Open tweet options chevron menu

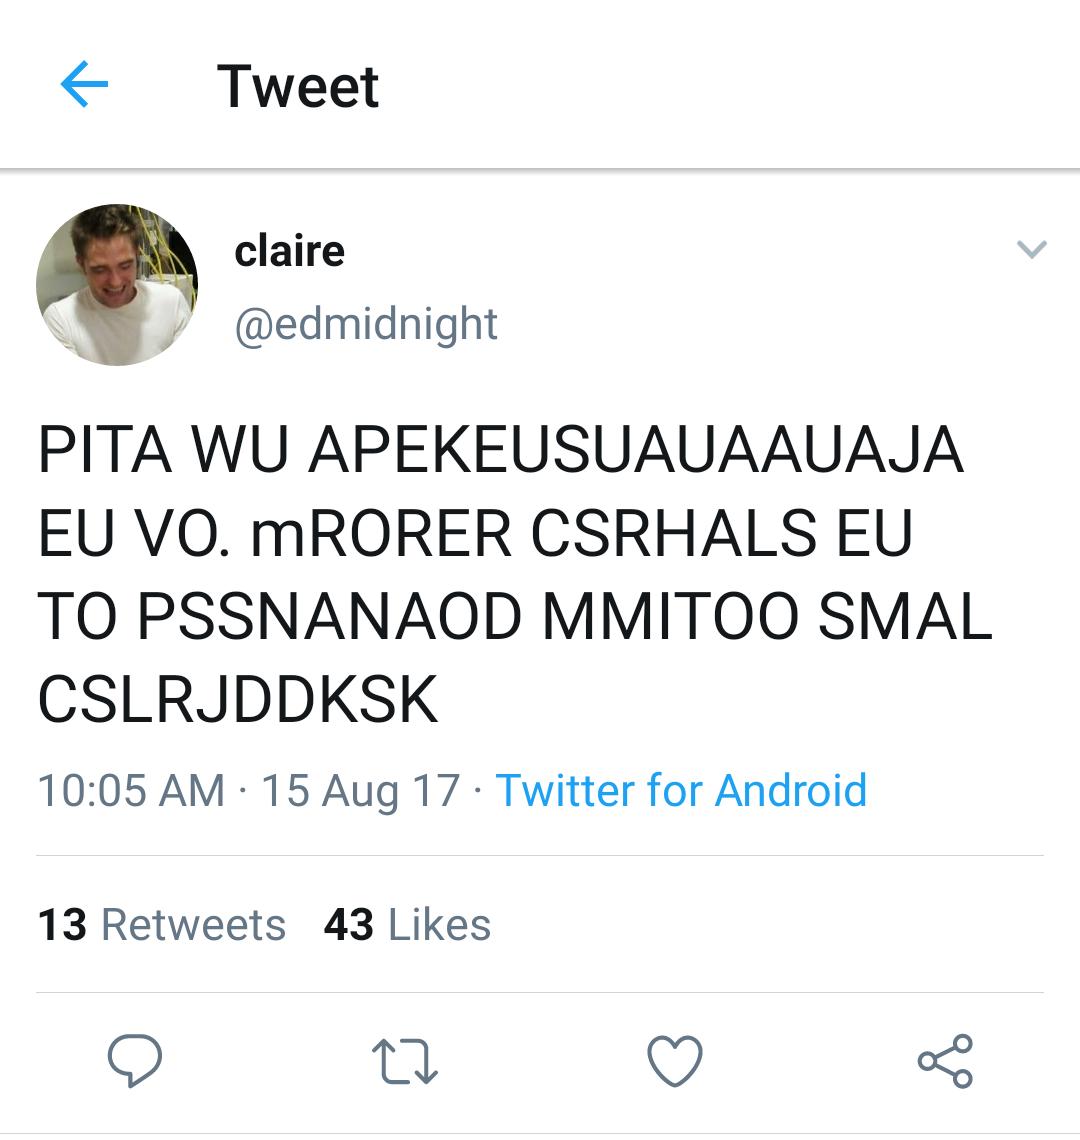tap(1031, 249)
